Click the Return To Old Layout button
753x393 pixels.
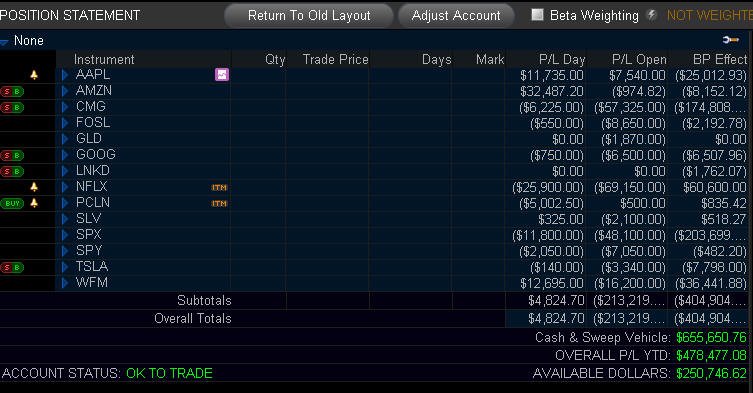309,16
